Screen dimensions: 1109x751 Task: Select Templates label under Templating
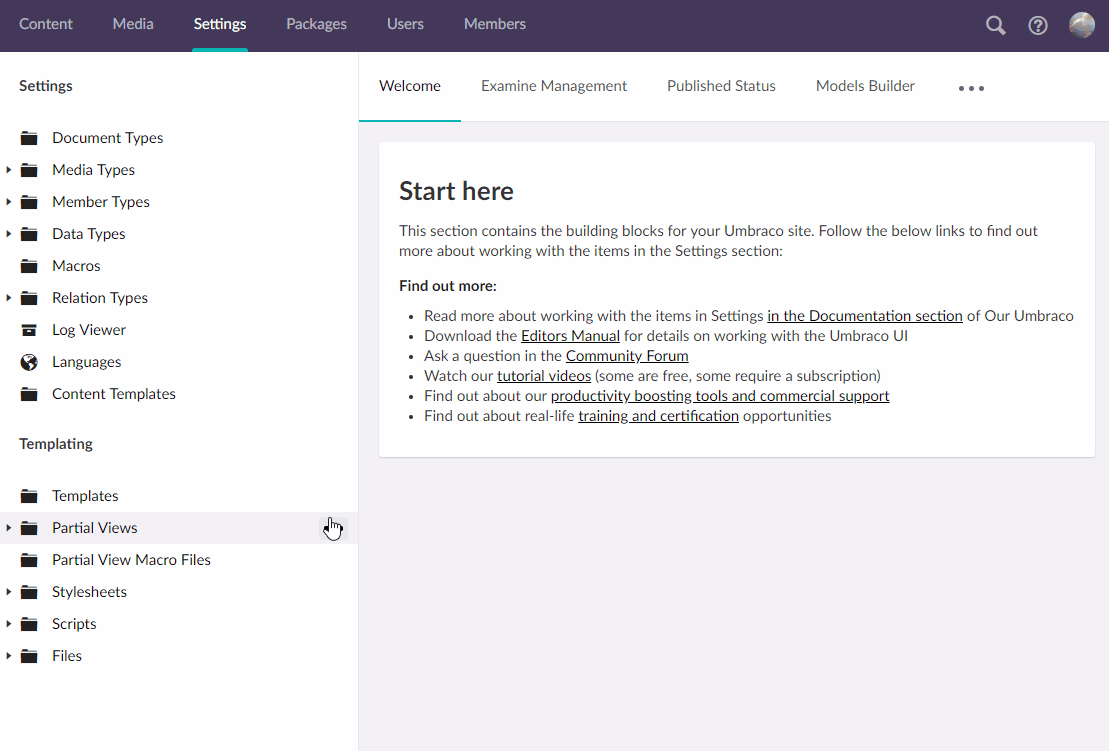[85, 496]
